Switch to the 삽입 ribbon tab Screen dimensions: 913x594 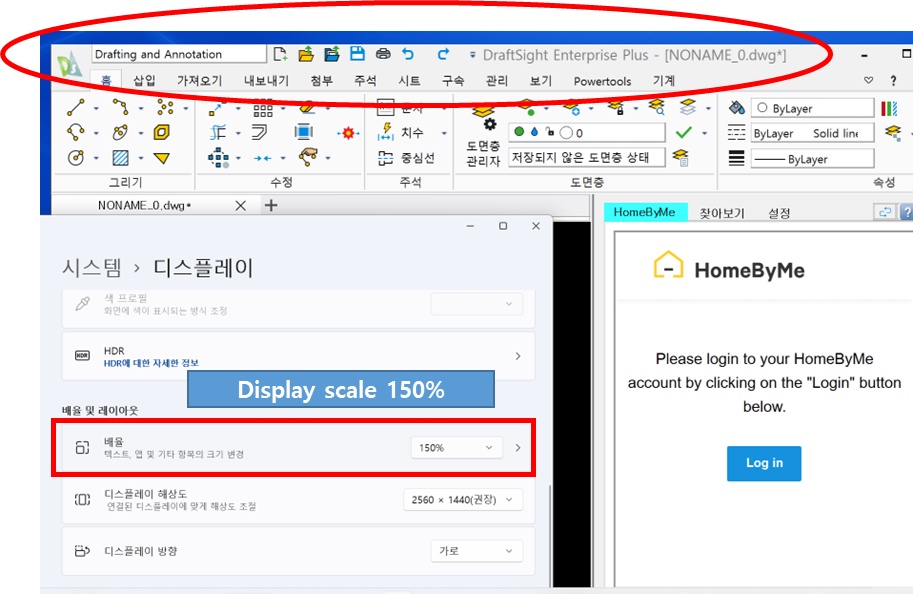144,80
